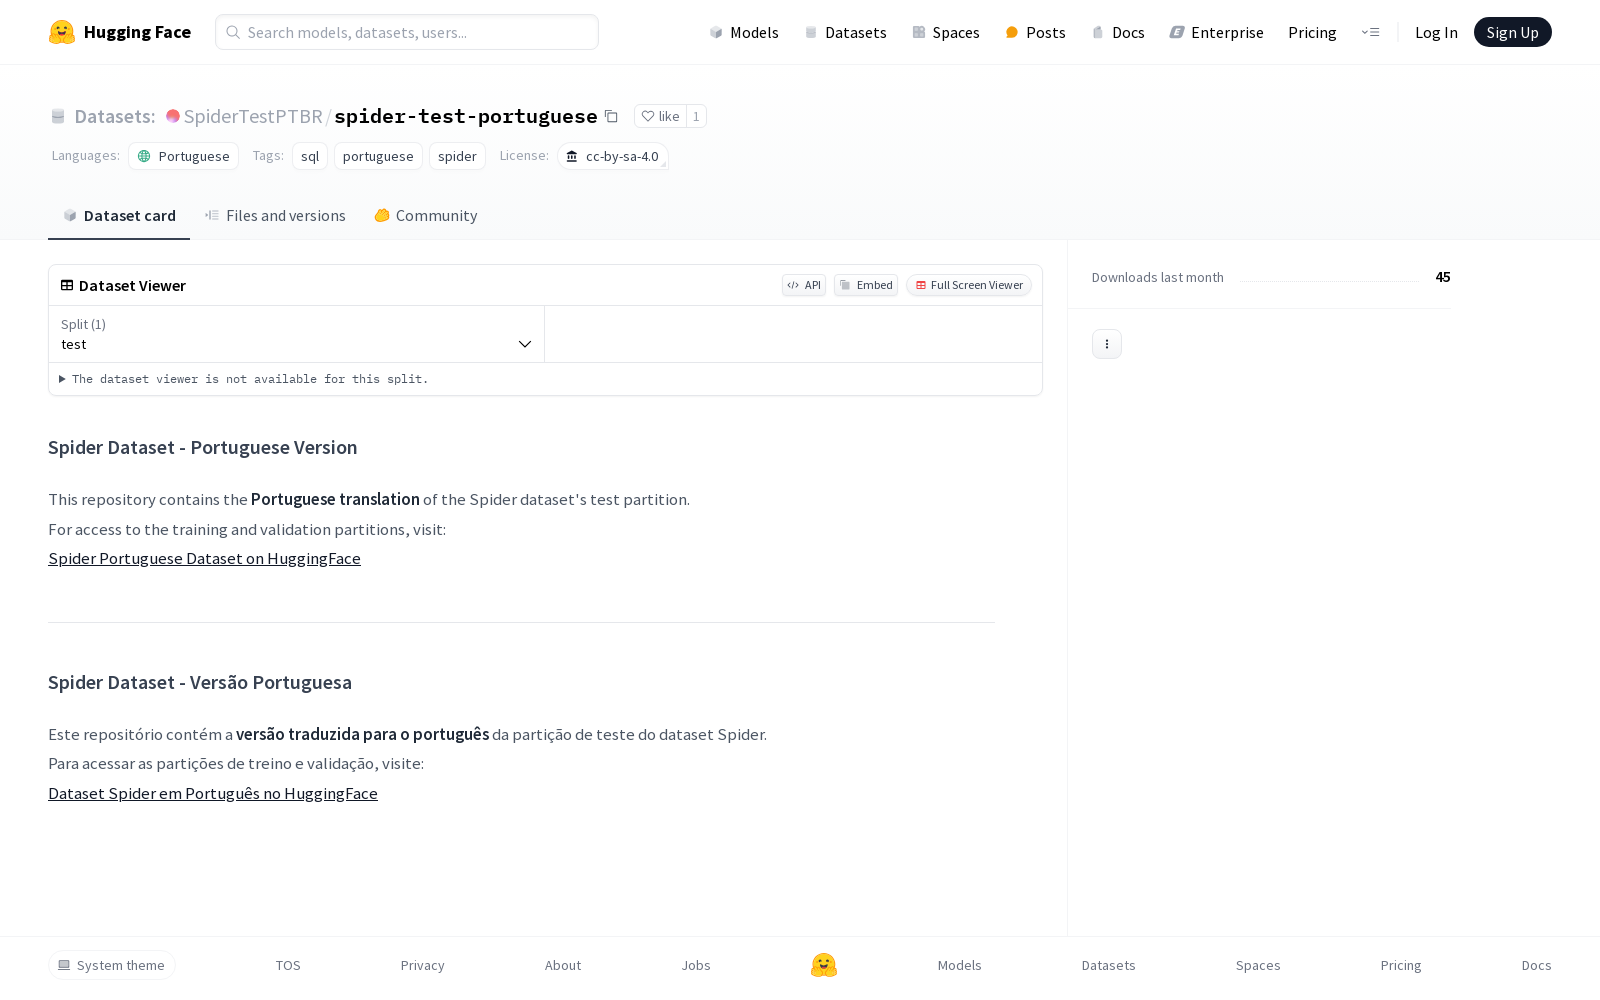Click the sql tag
The width and height of the screenshot is (1600, 1000).
(310, 156)
